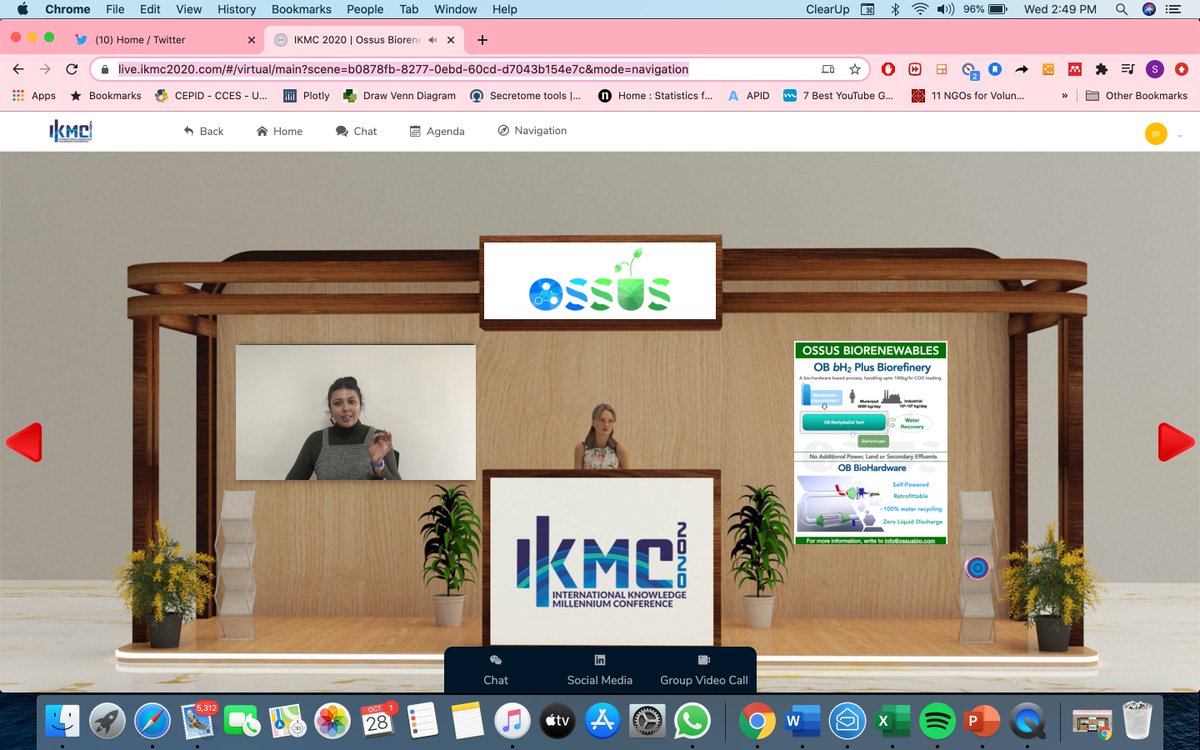Viewport: 1200px width, 750px height.
Task: Click the presenter video screen in the booth
Action: click(356, 412)
